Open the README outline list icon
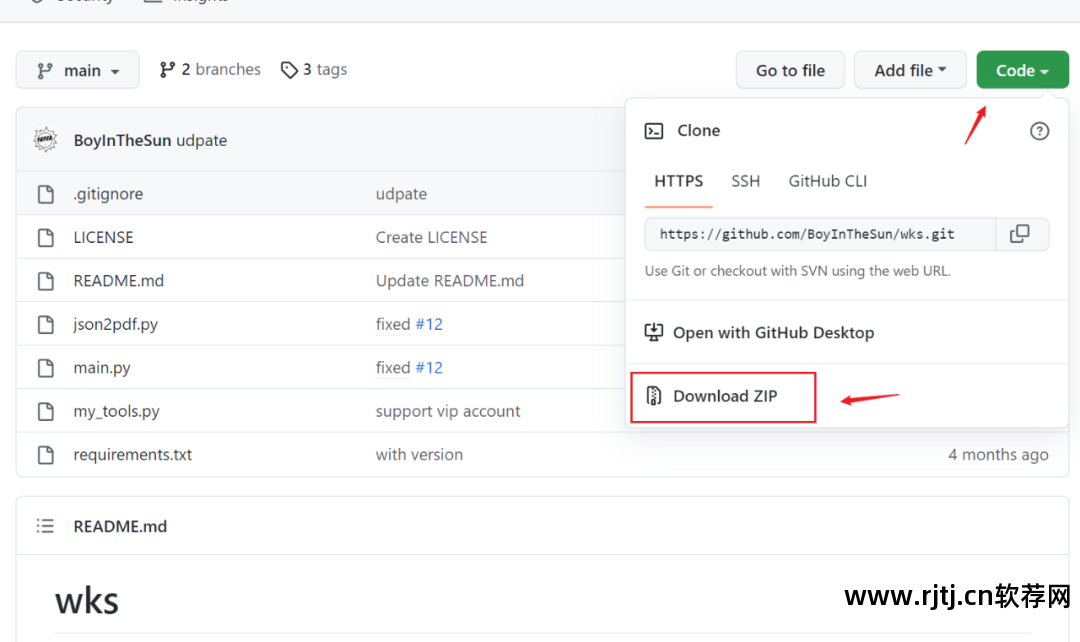 click(45, 526)
